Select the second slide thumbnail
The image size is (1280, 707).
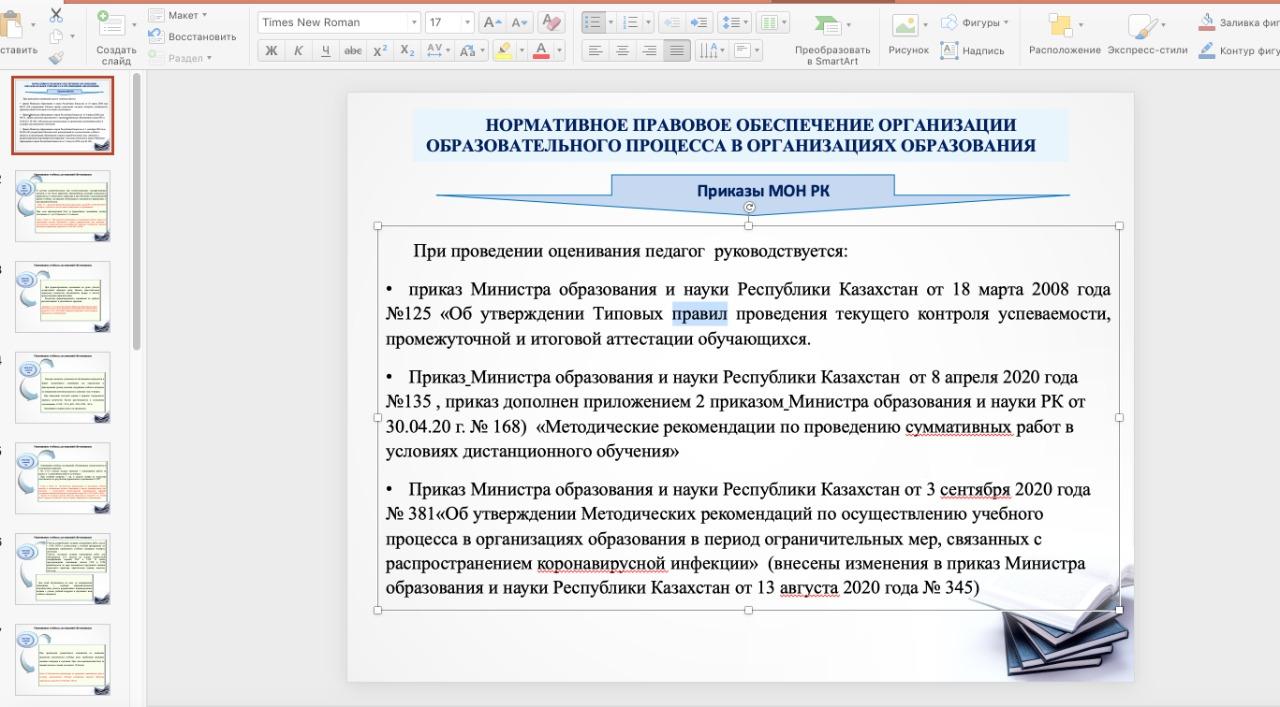(63, 206)
